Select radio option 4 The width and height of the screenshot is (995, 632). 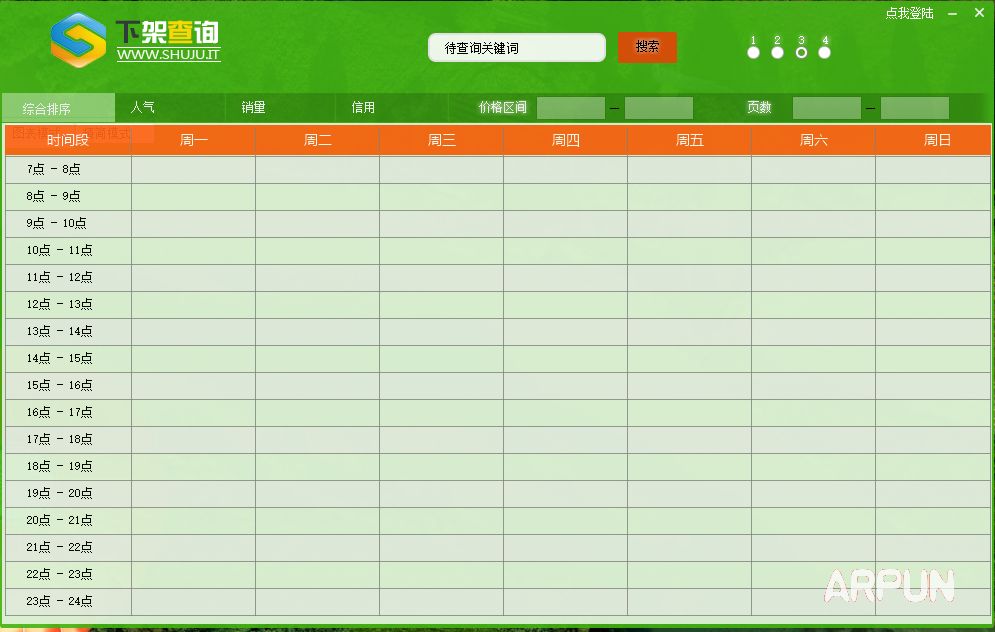click(824, 52)
